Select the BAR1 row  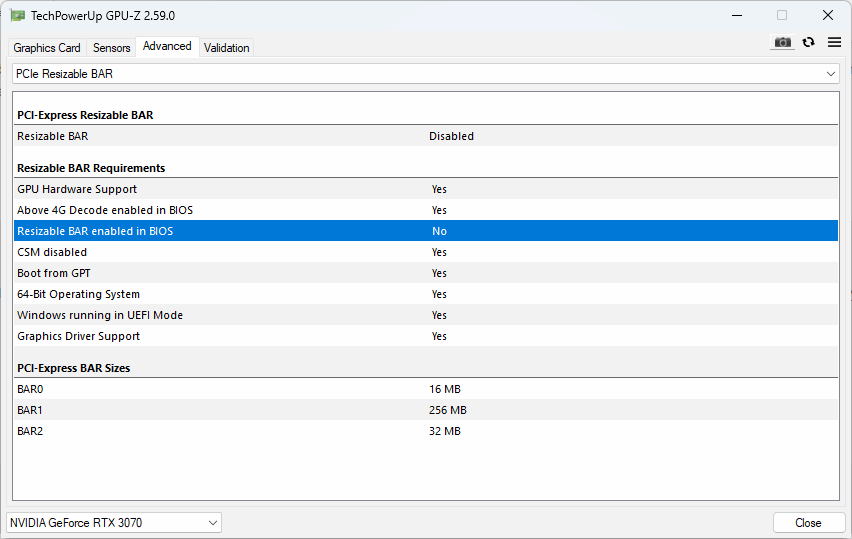tap(426, 410)
